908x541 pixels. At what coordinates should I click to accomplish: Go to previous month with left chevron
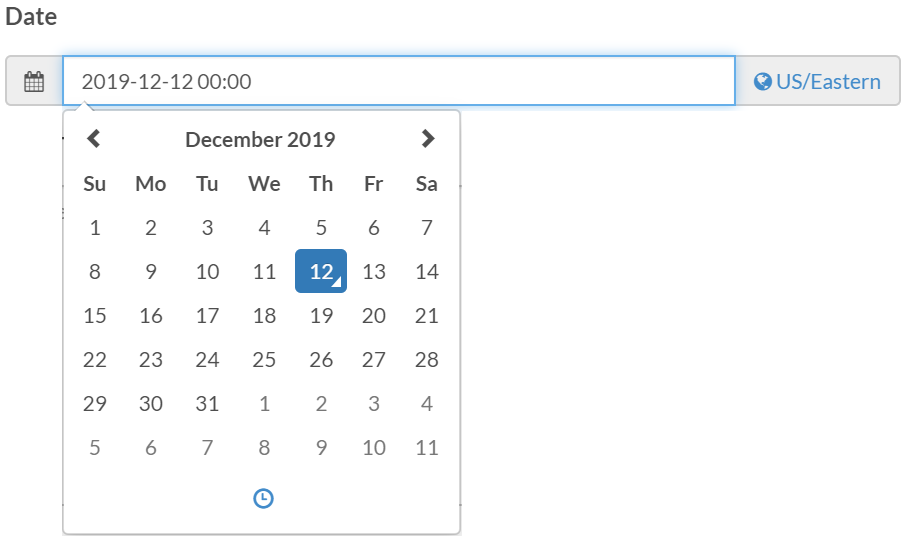(x=94, y=138)
